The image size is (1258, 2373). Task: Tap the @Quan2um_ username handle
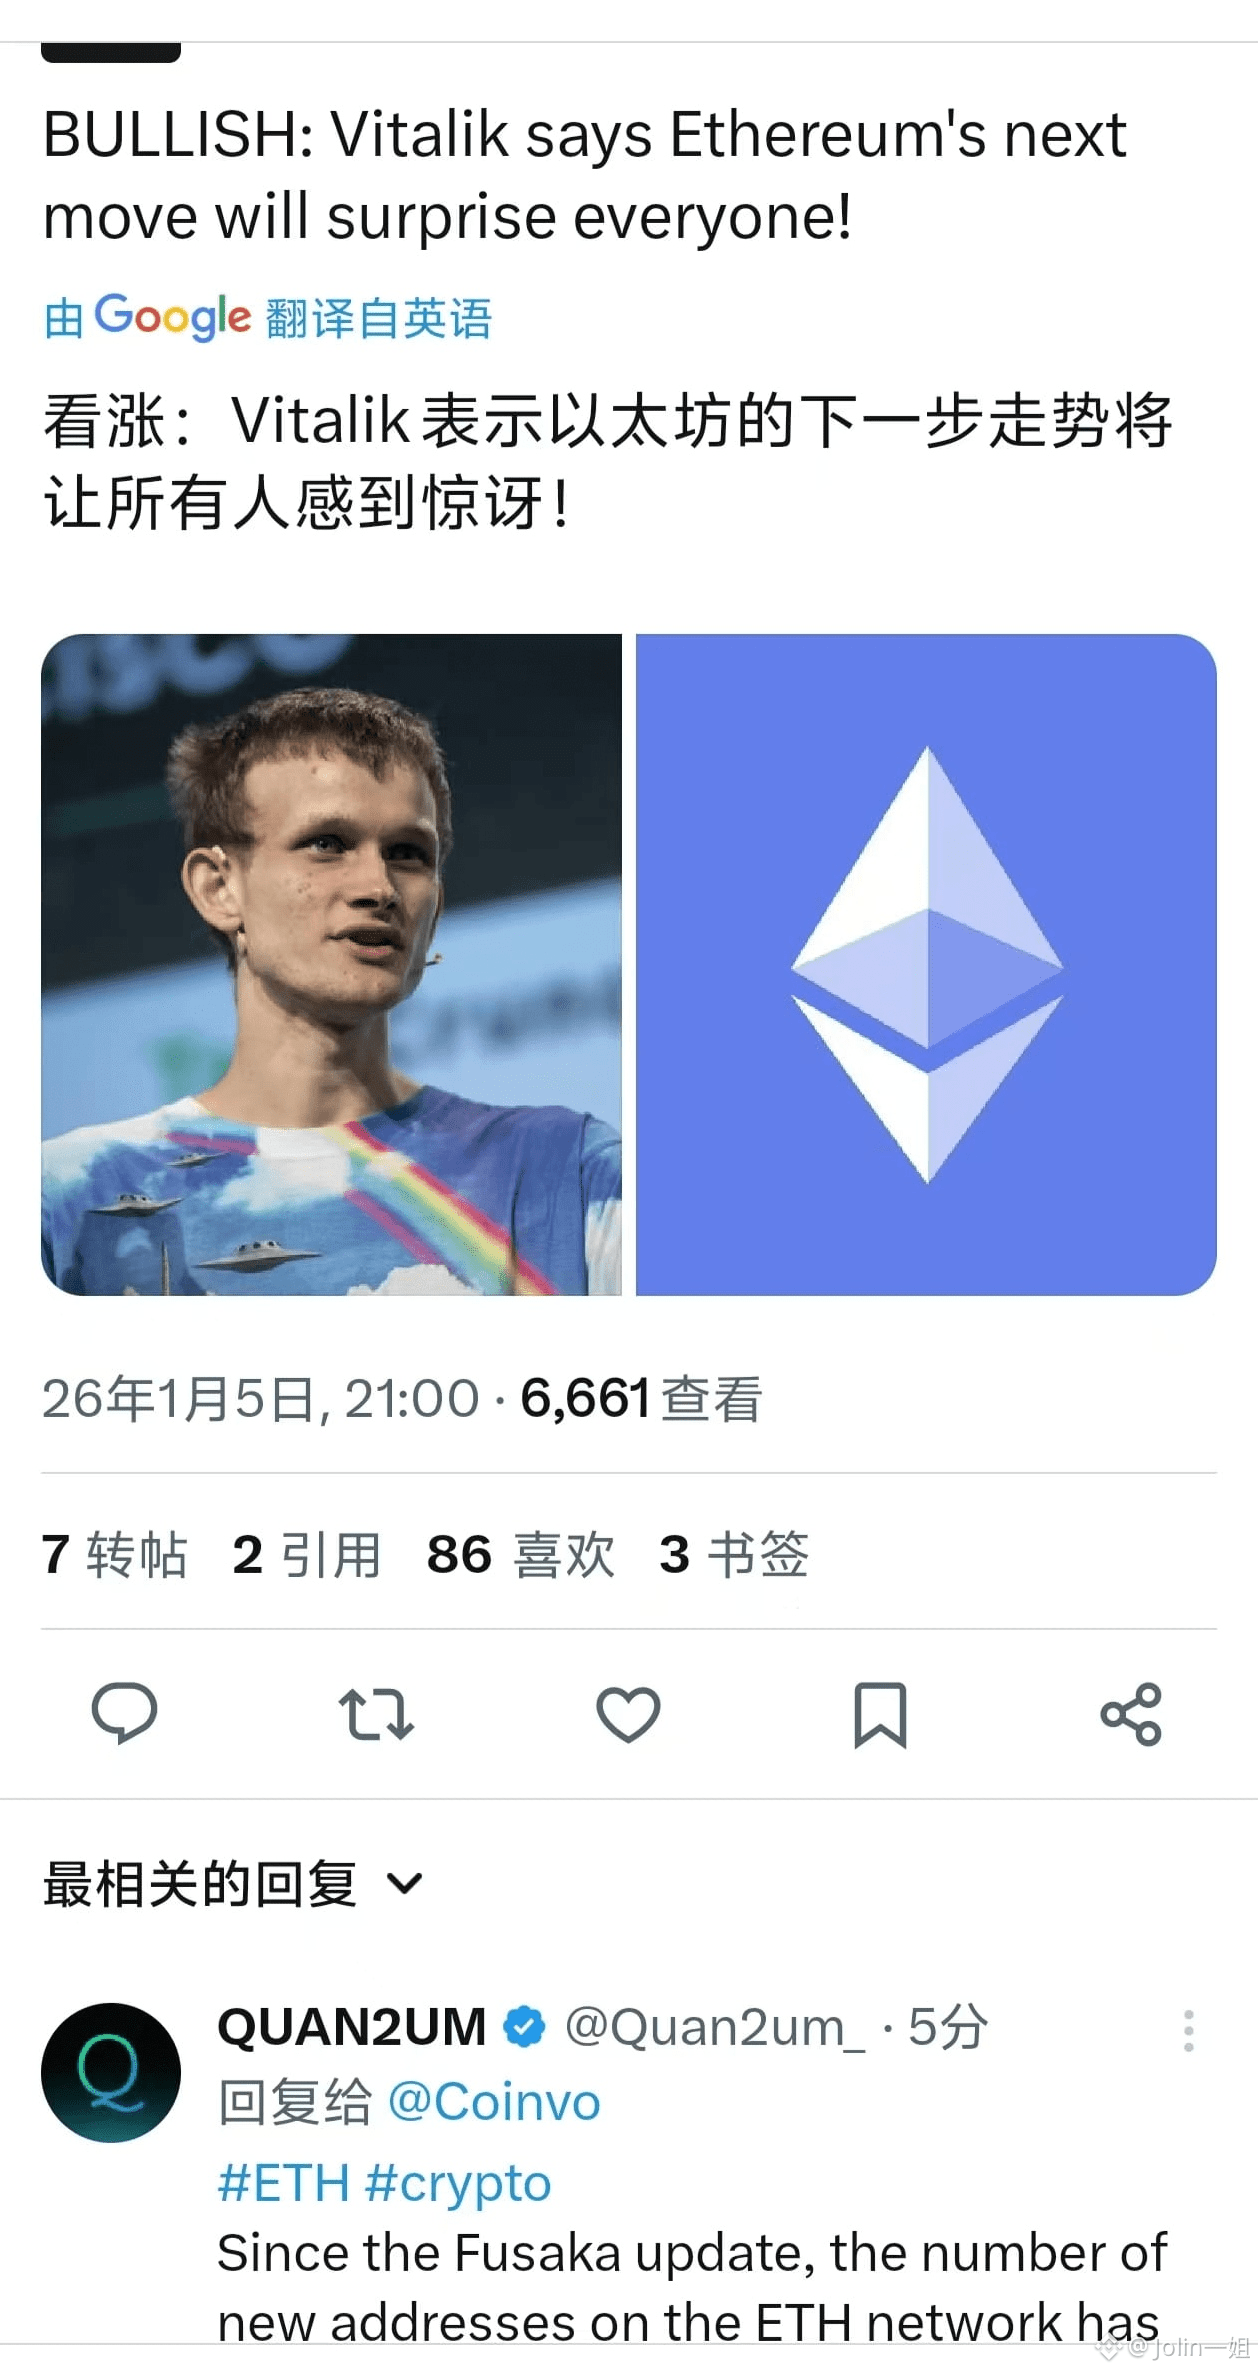point(715,2028)
